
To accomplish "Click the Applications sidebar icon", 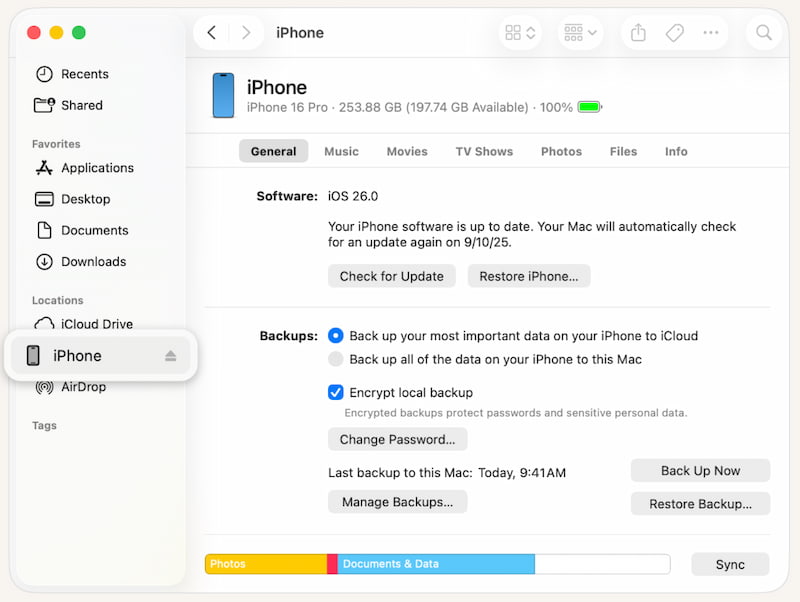I will coord(44,168).
